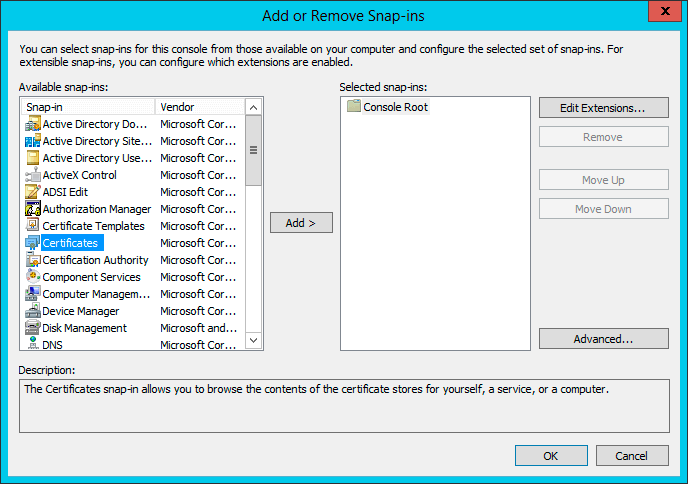Click the Device Manager icon
The height and width of the screenshot is (484, 688).
tap(33, 311)
